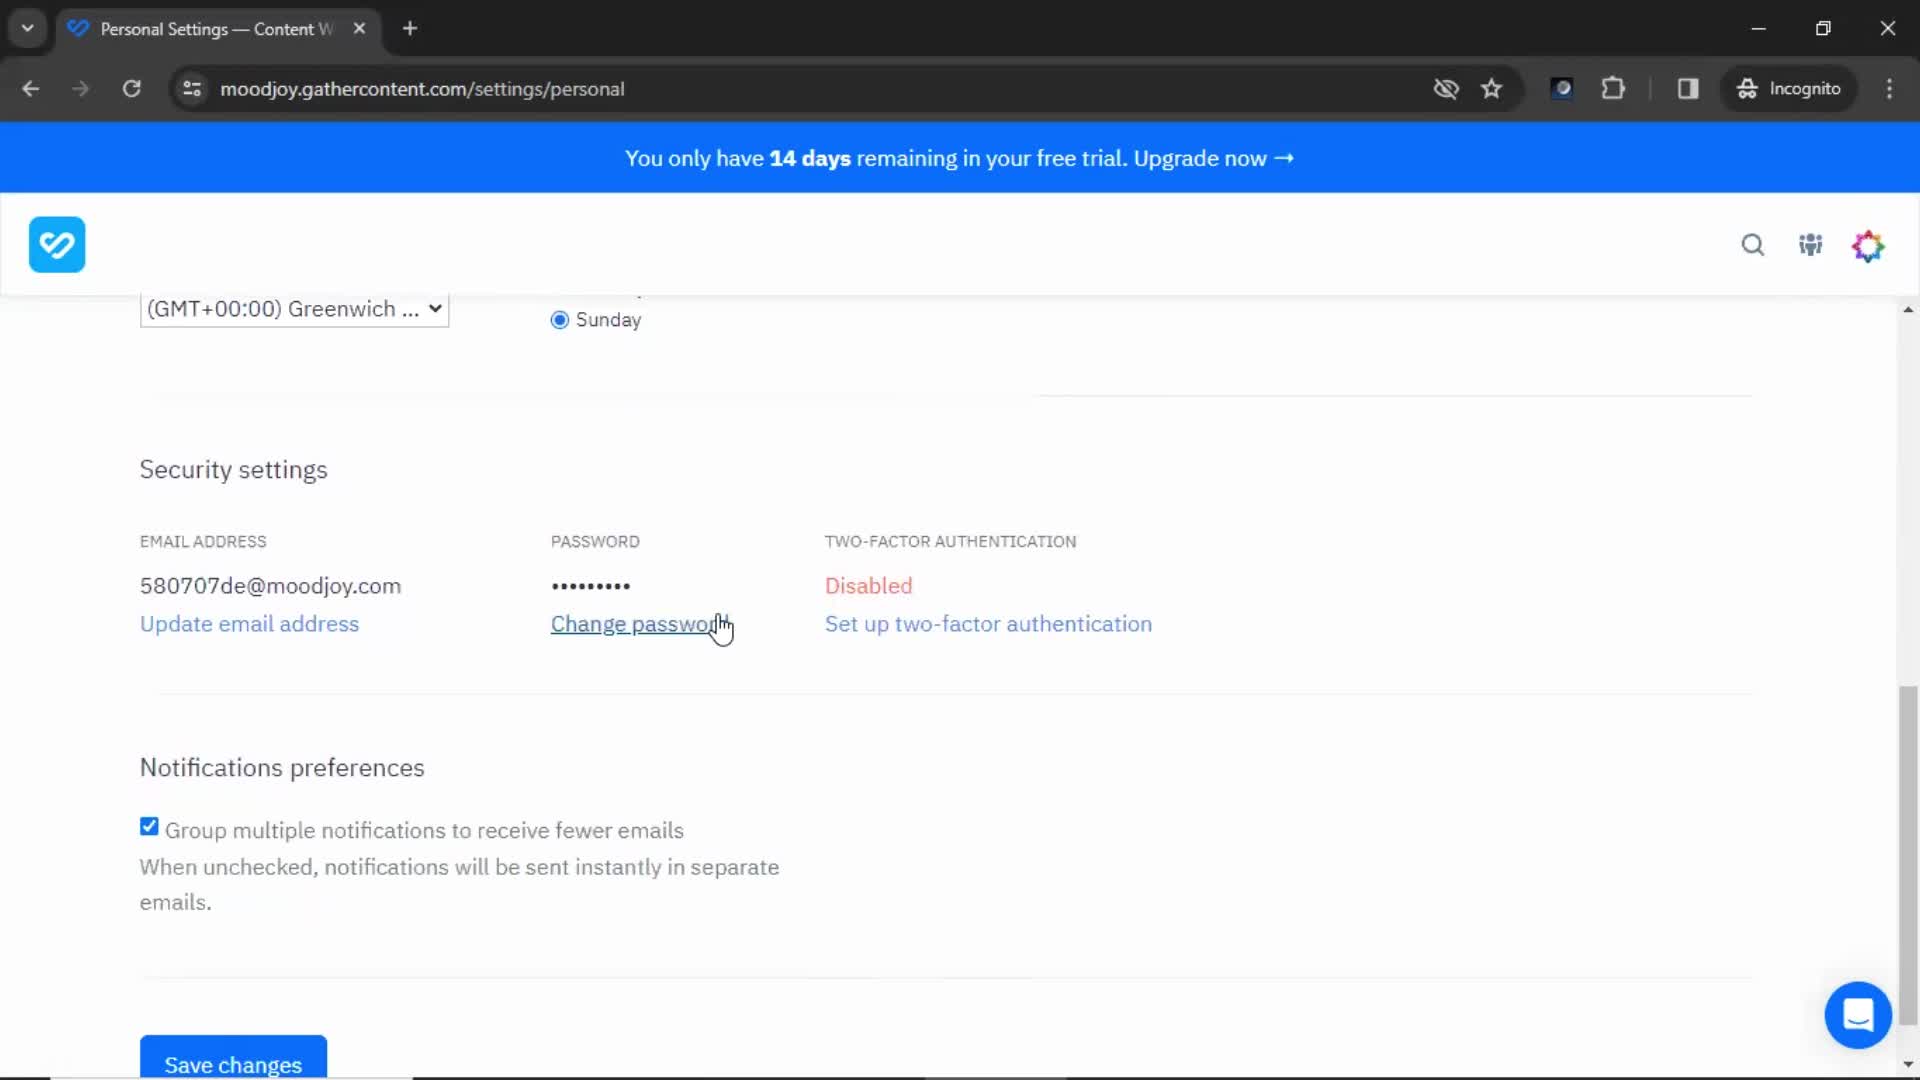Click the address bar URL
Screen dimensions: 1920x1080
[x=422, y=89]
